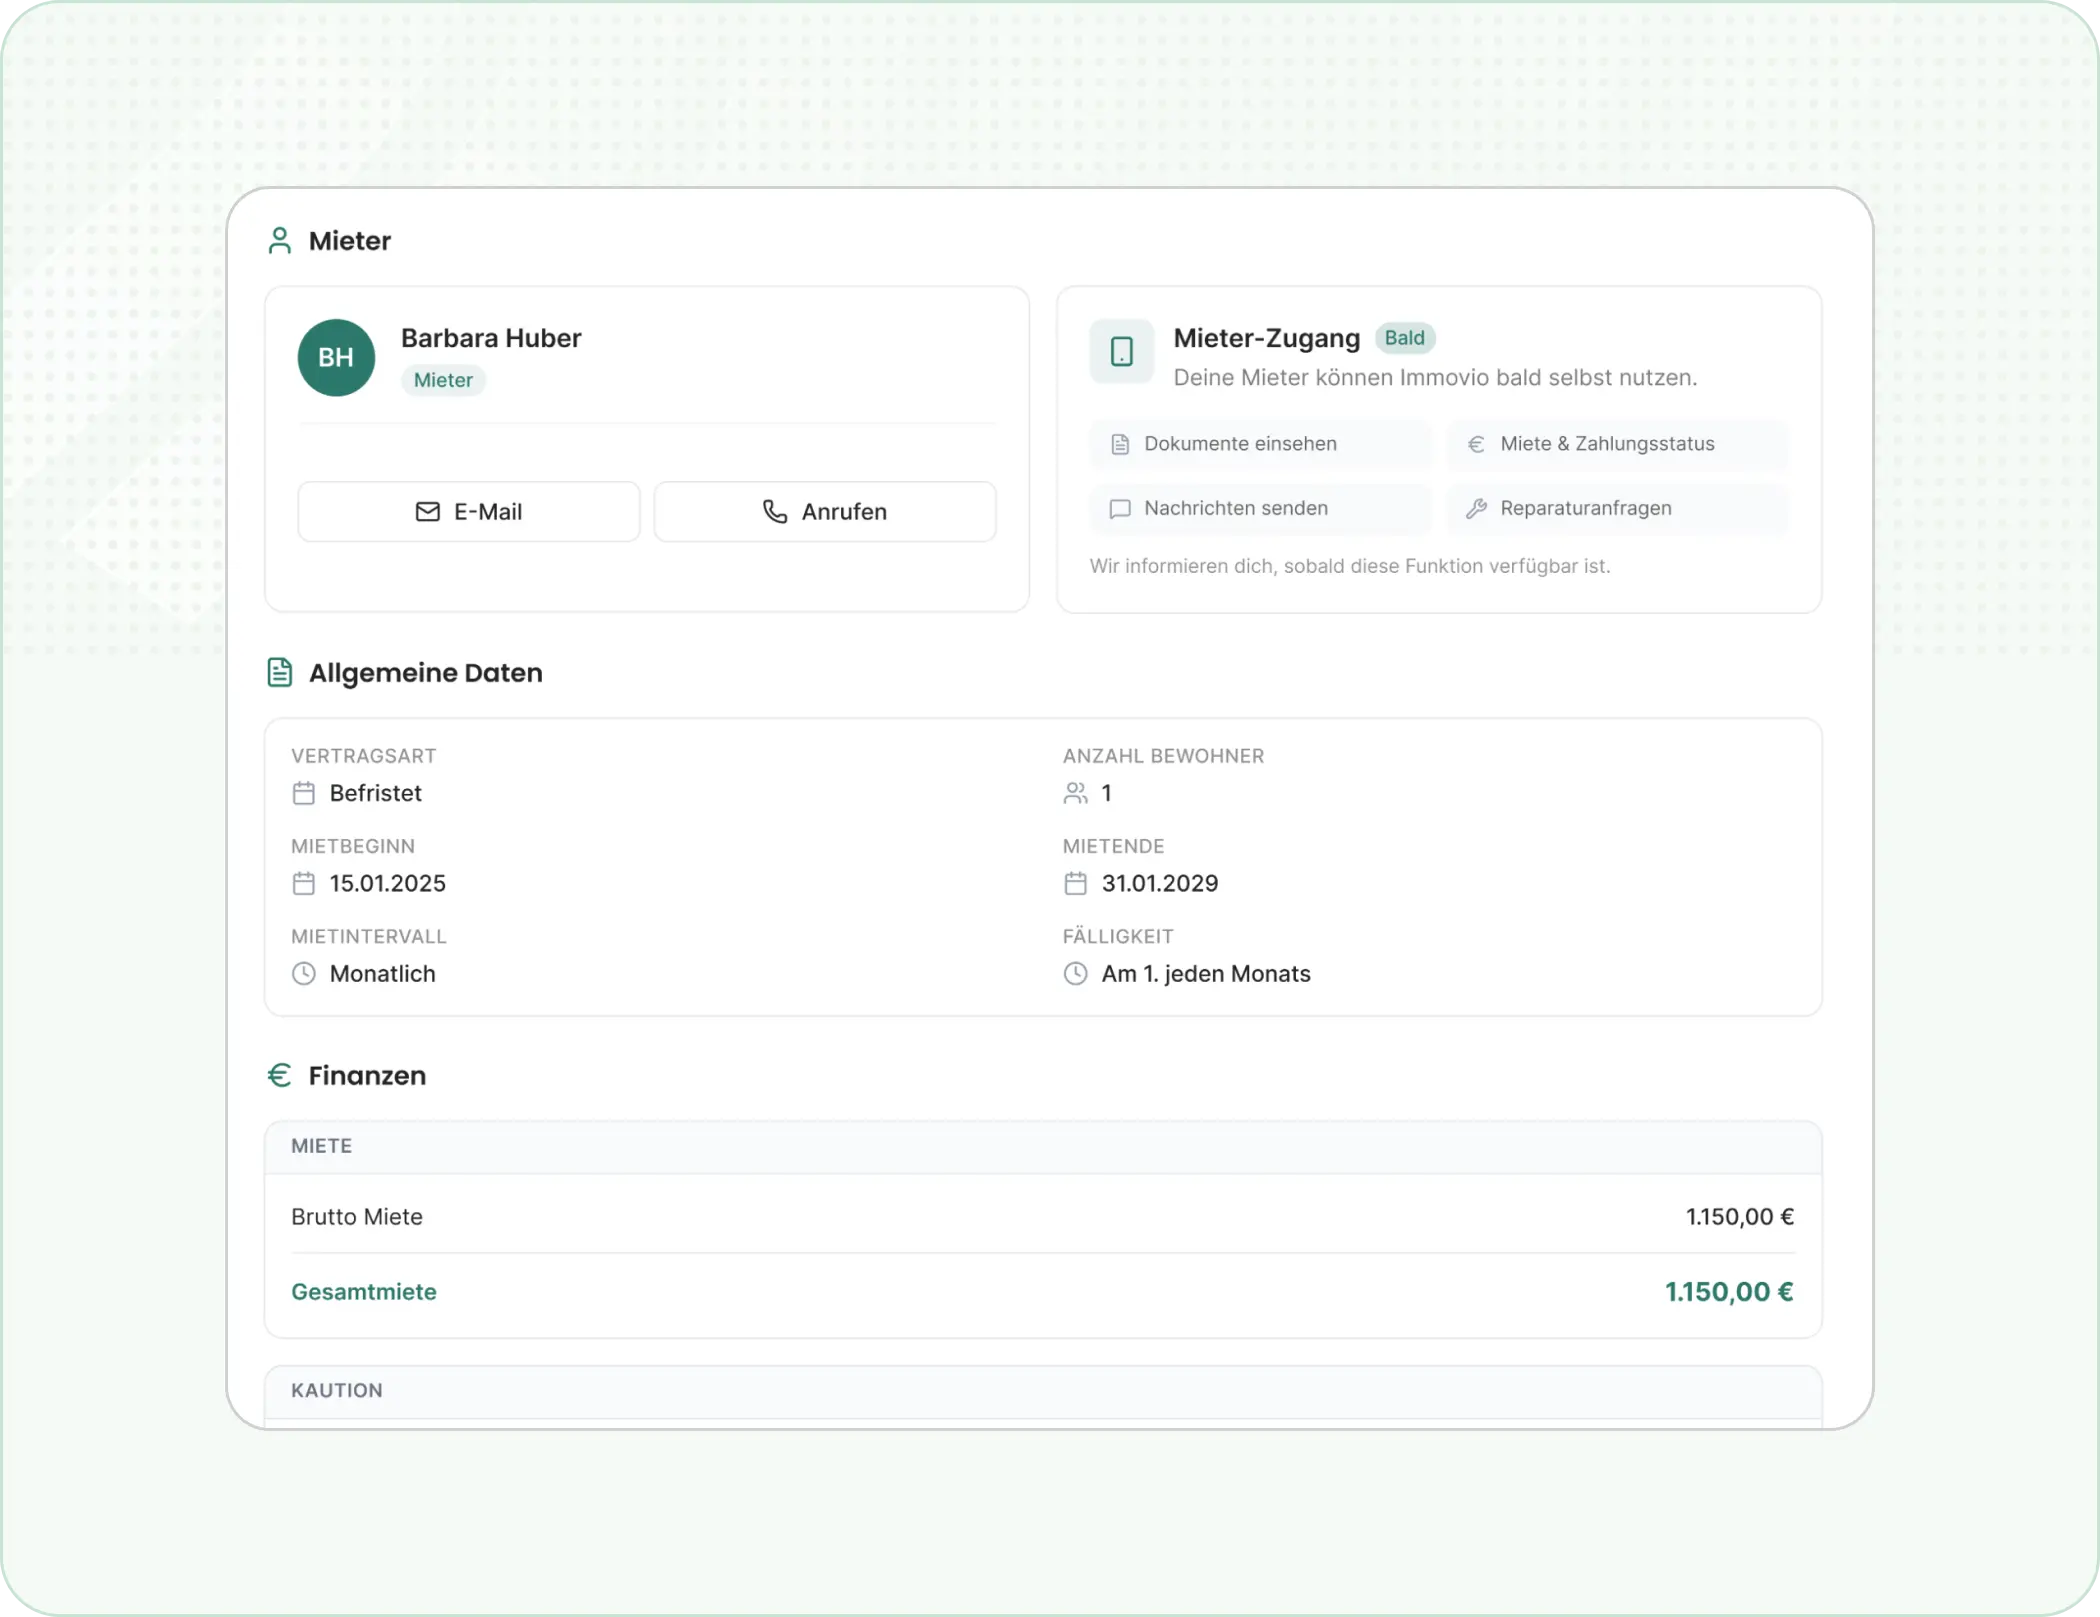The width and height of the screenshot is (2100, 1617).
Task: Click the Bald badge
Action: (1404, 338)
